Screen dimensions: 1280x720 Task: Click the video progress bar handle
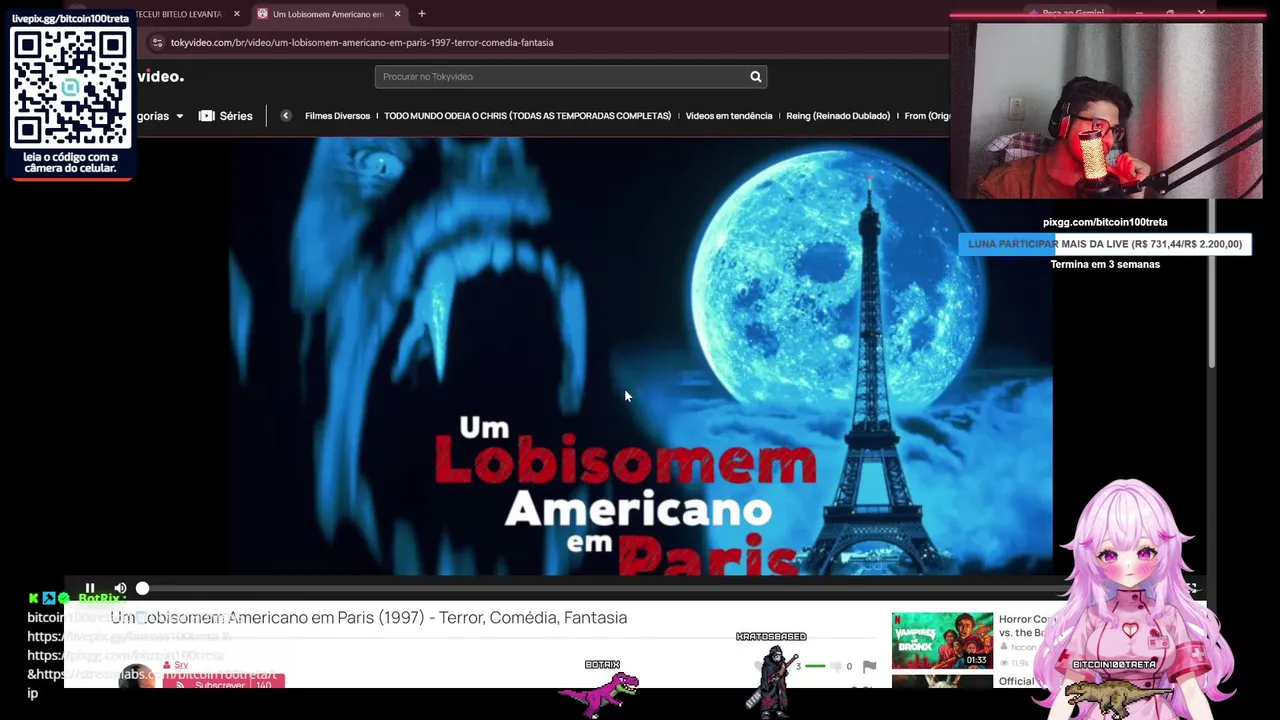[x=142, y=589]
